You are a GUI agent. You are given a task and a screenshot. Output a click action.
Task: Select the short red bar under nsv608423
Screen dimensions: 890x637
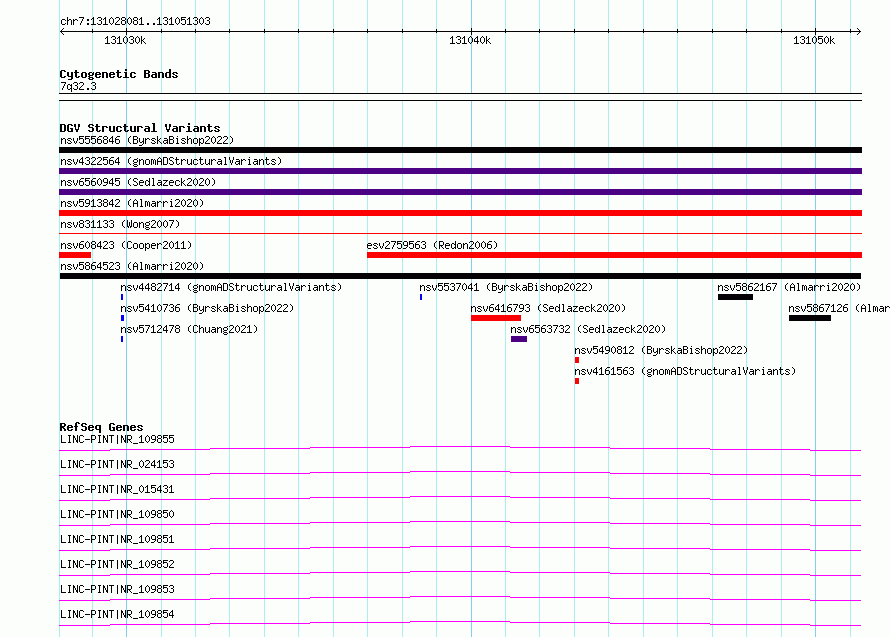75,255
